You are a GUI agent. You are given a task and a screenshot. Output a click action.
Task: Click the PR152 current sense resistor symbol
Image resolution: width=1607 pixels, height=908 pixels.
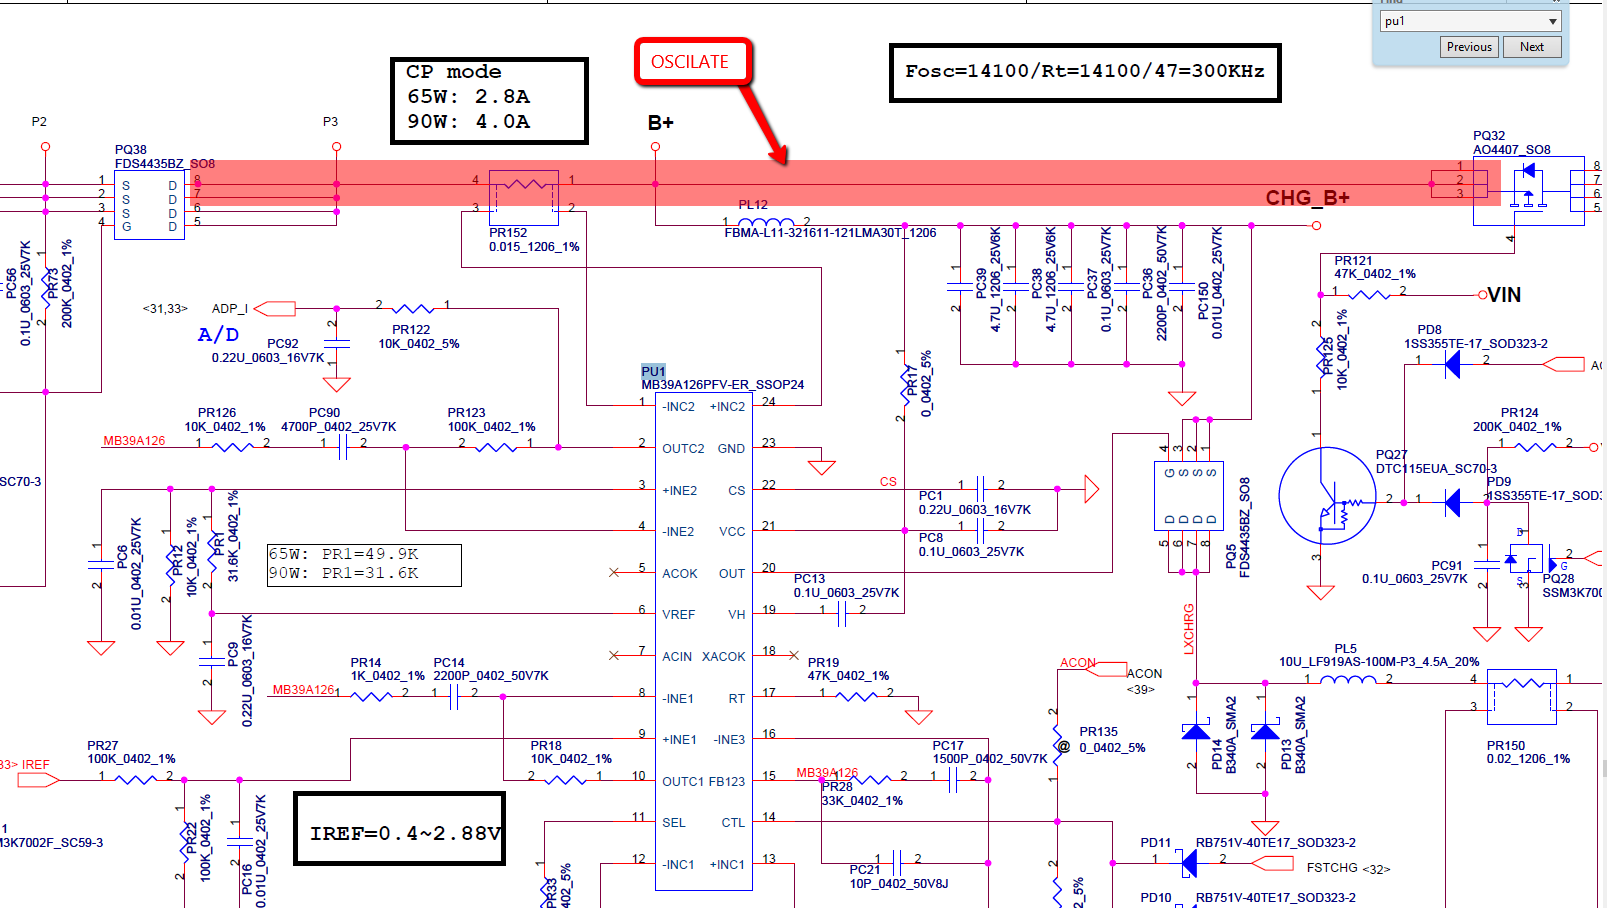pyautogui.click(x=524, y=184)
